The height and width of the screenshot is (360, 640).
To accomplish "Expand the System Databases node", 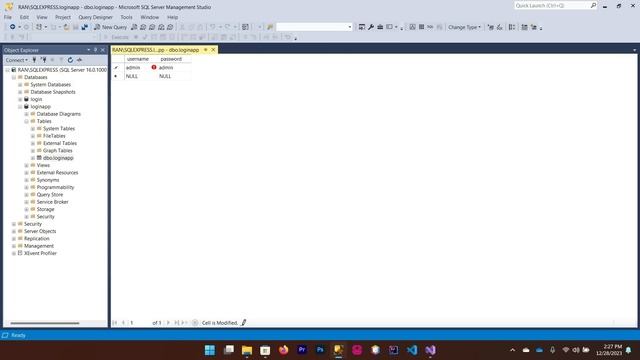I will point(20,84).
